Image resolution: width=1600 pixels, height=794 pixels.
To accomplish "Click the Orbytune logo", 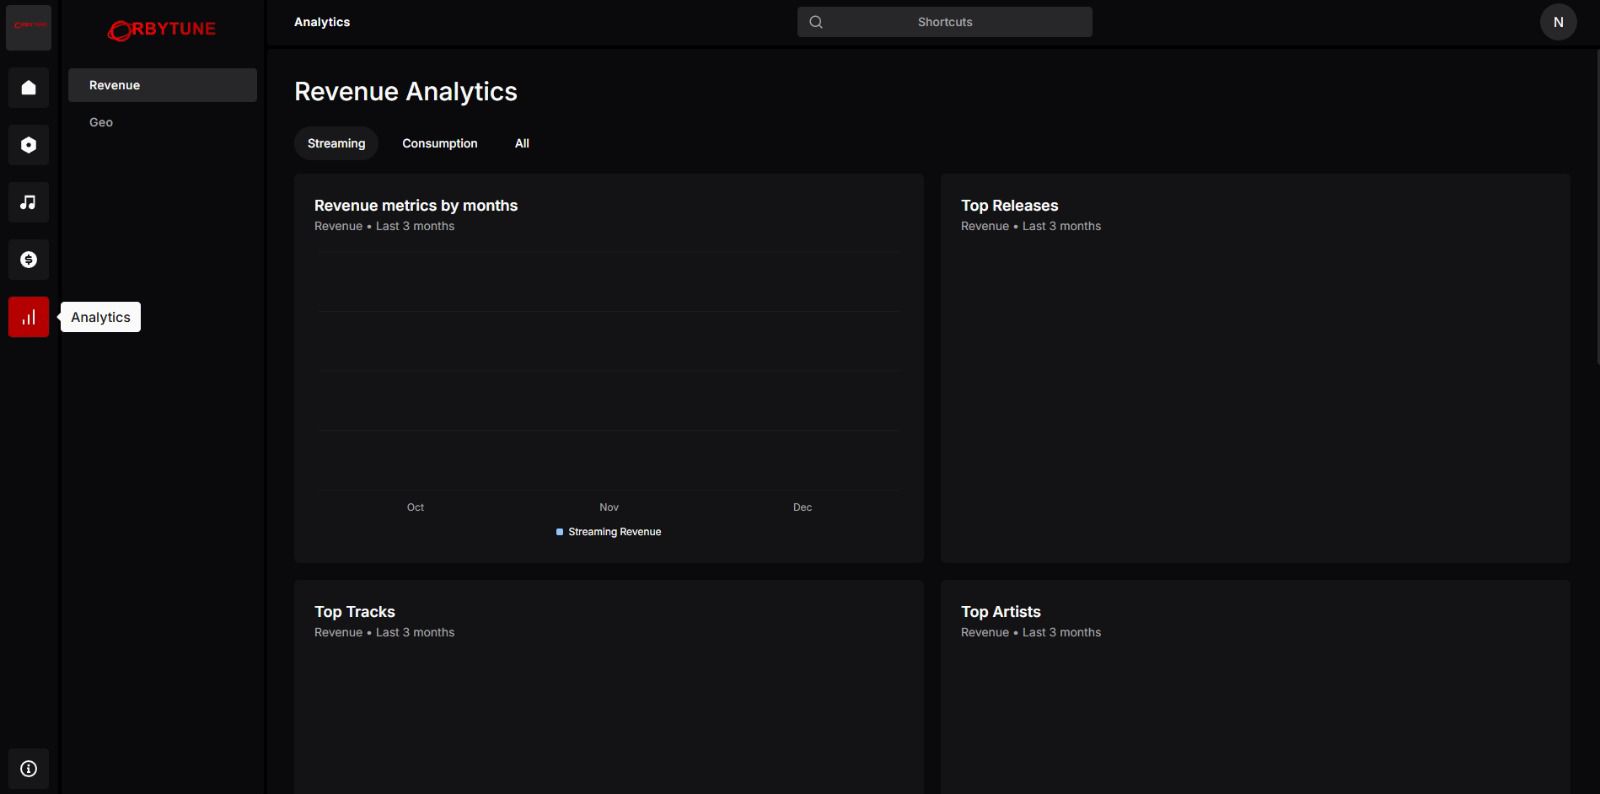I will click(162, 30).
